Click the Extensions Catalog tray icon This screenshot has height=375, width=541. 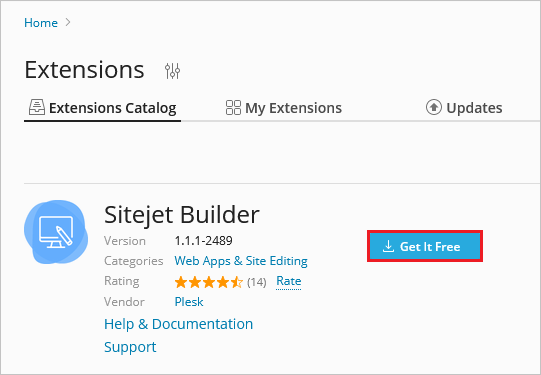click(x=37, y=107)
